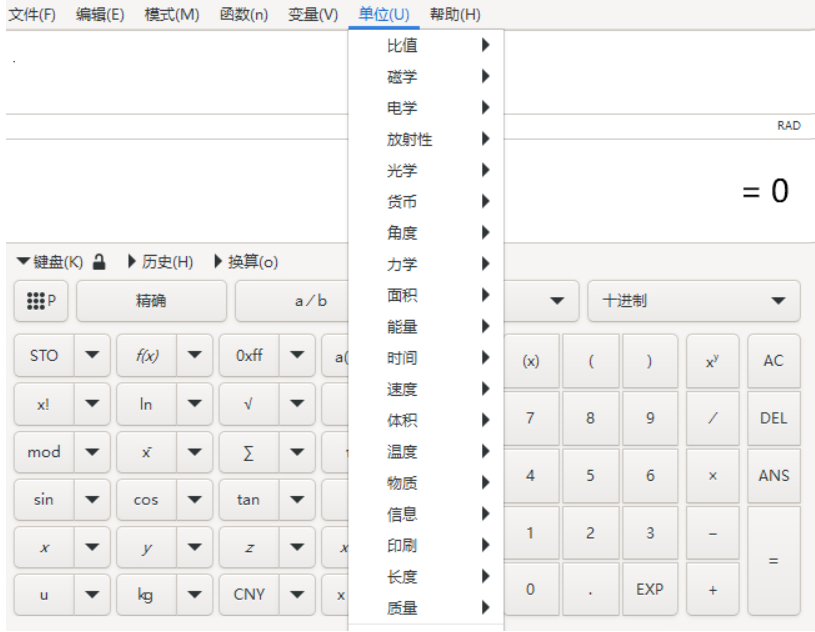Open the 电学 units submenu
Screen dimensions: 815x632
426,108
